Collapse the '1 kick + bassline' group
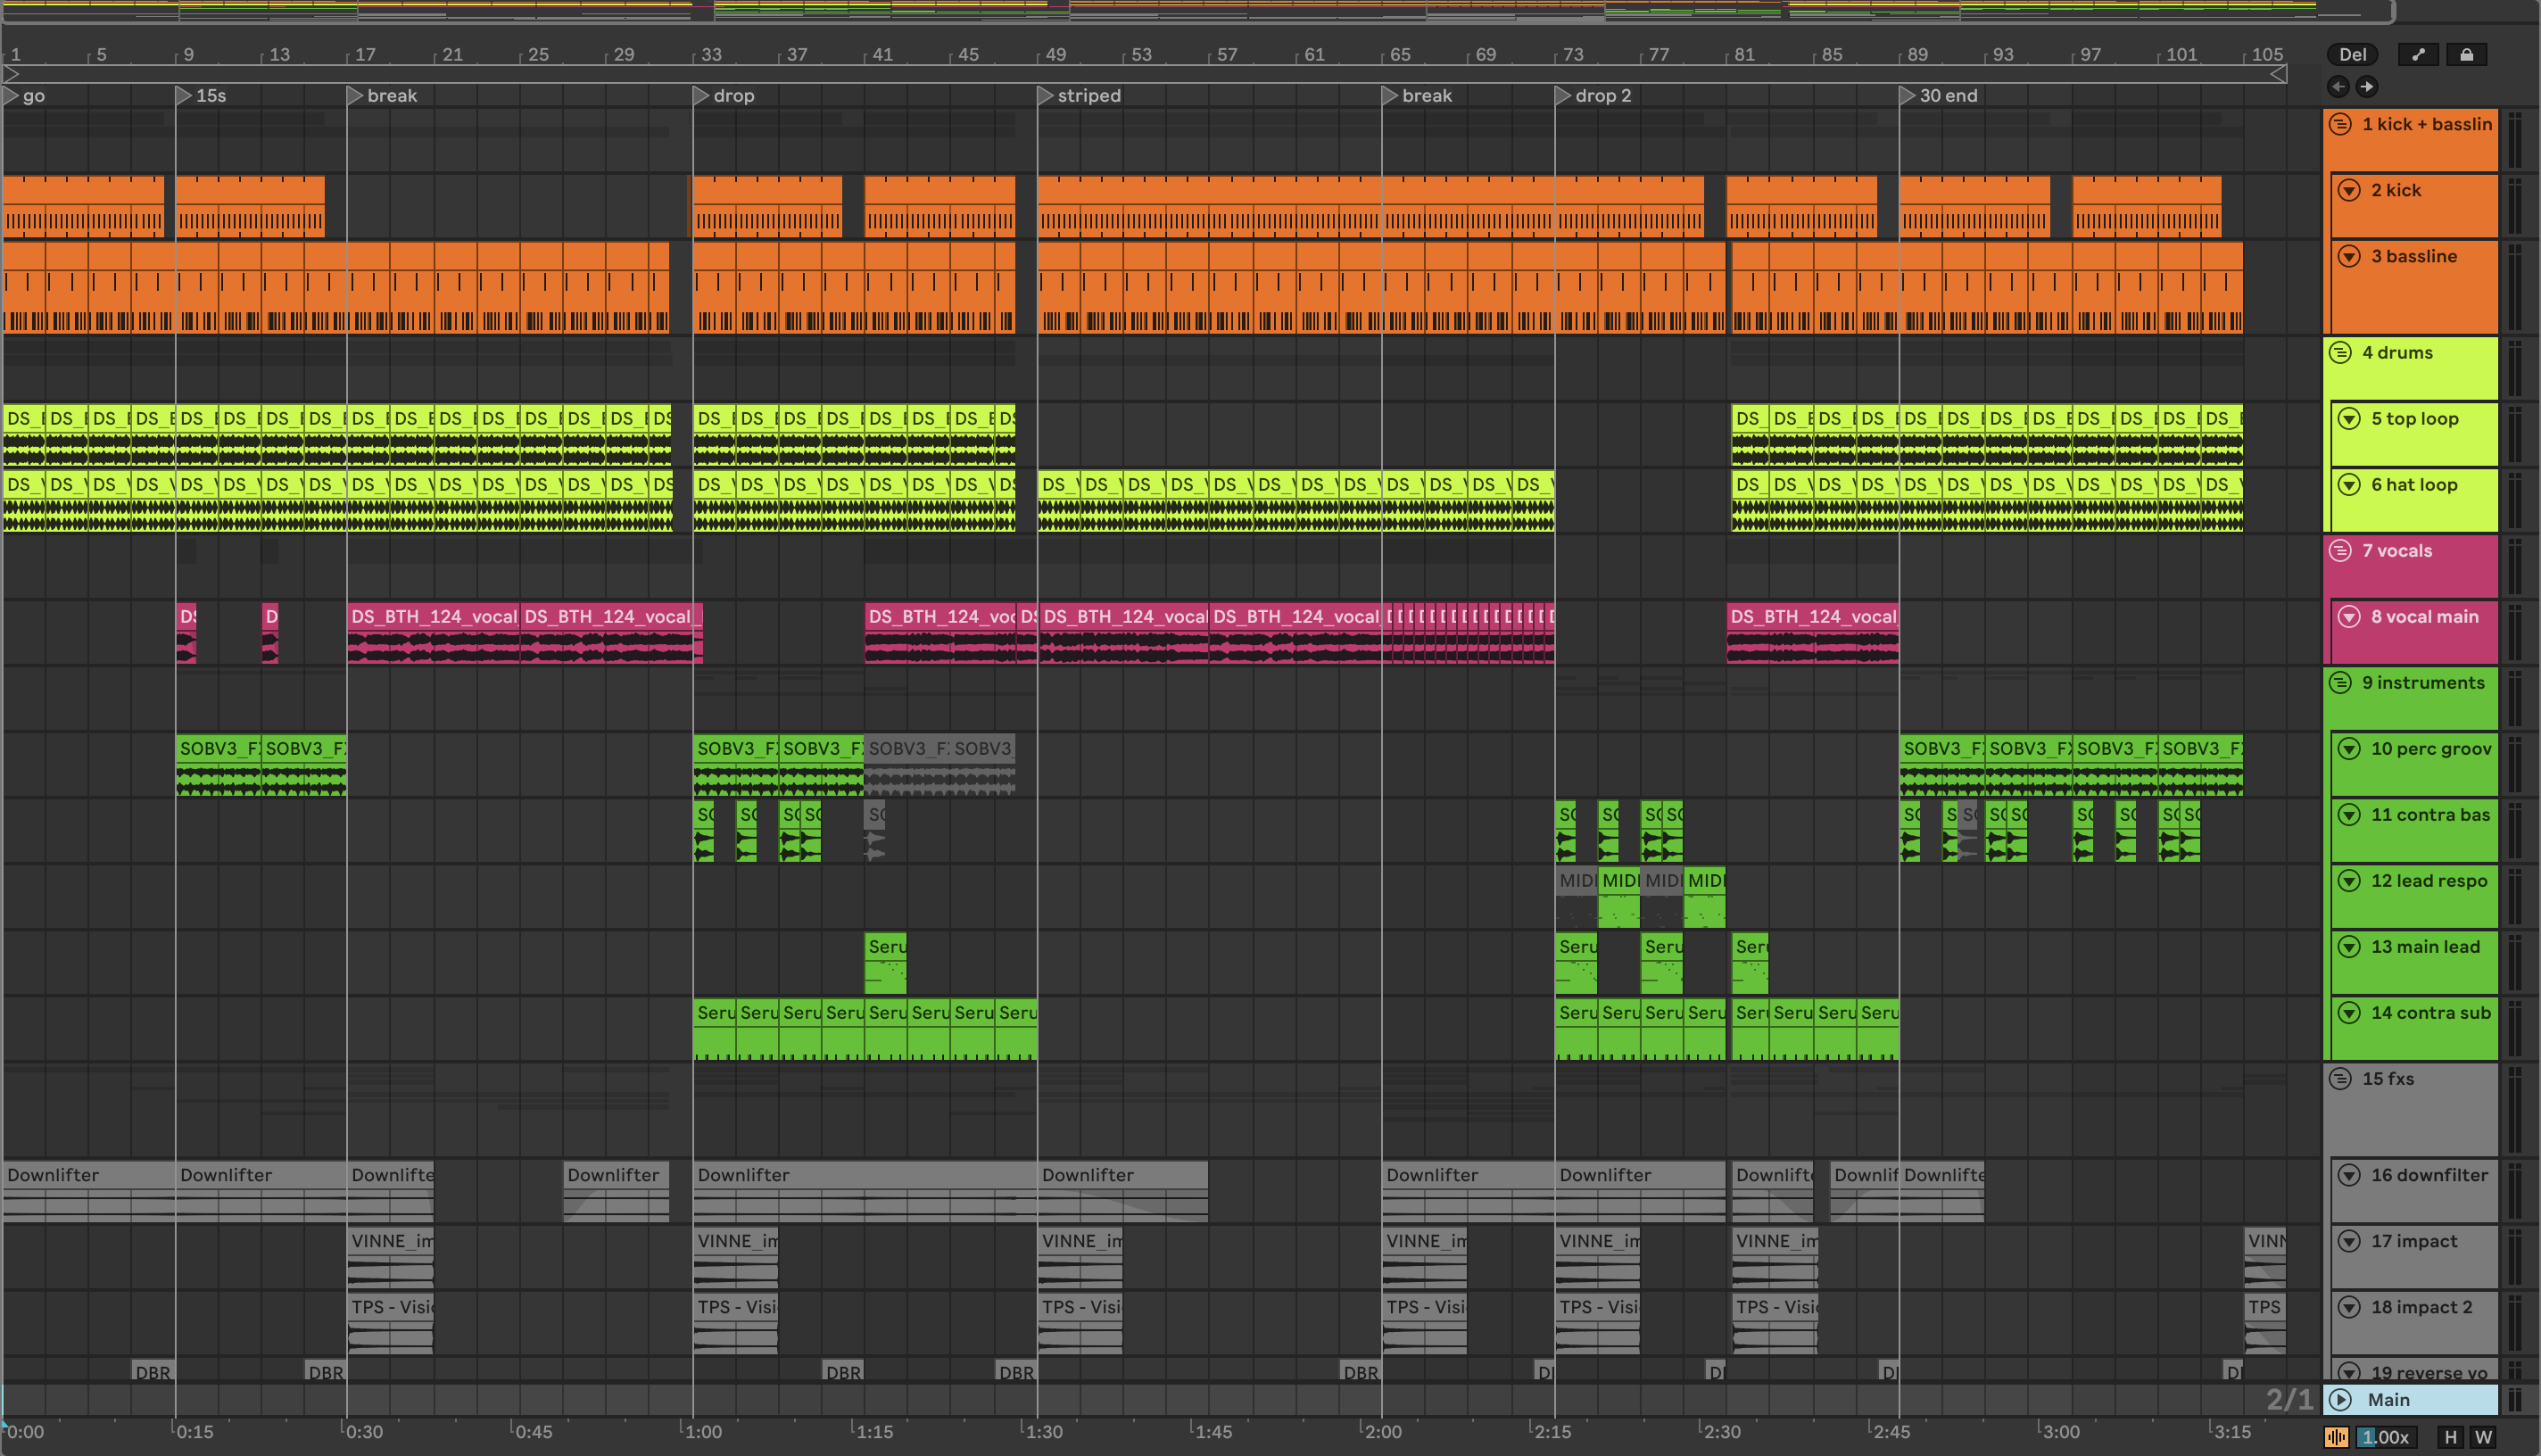Viewport: 2541px width, 1456px height. pyautogui.click(x=2340, y=124)
